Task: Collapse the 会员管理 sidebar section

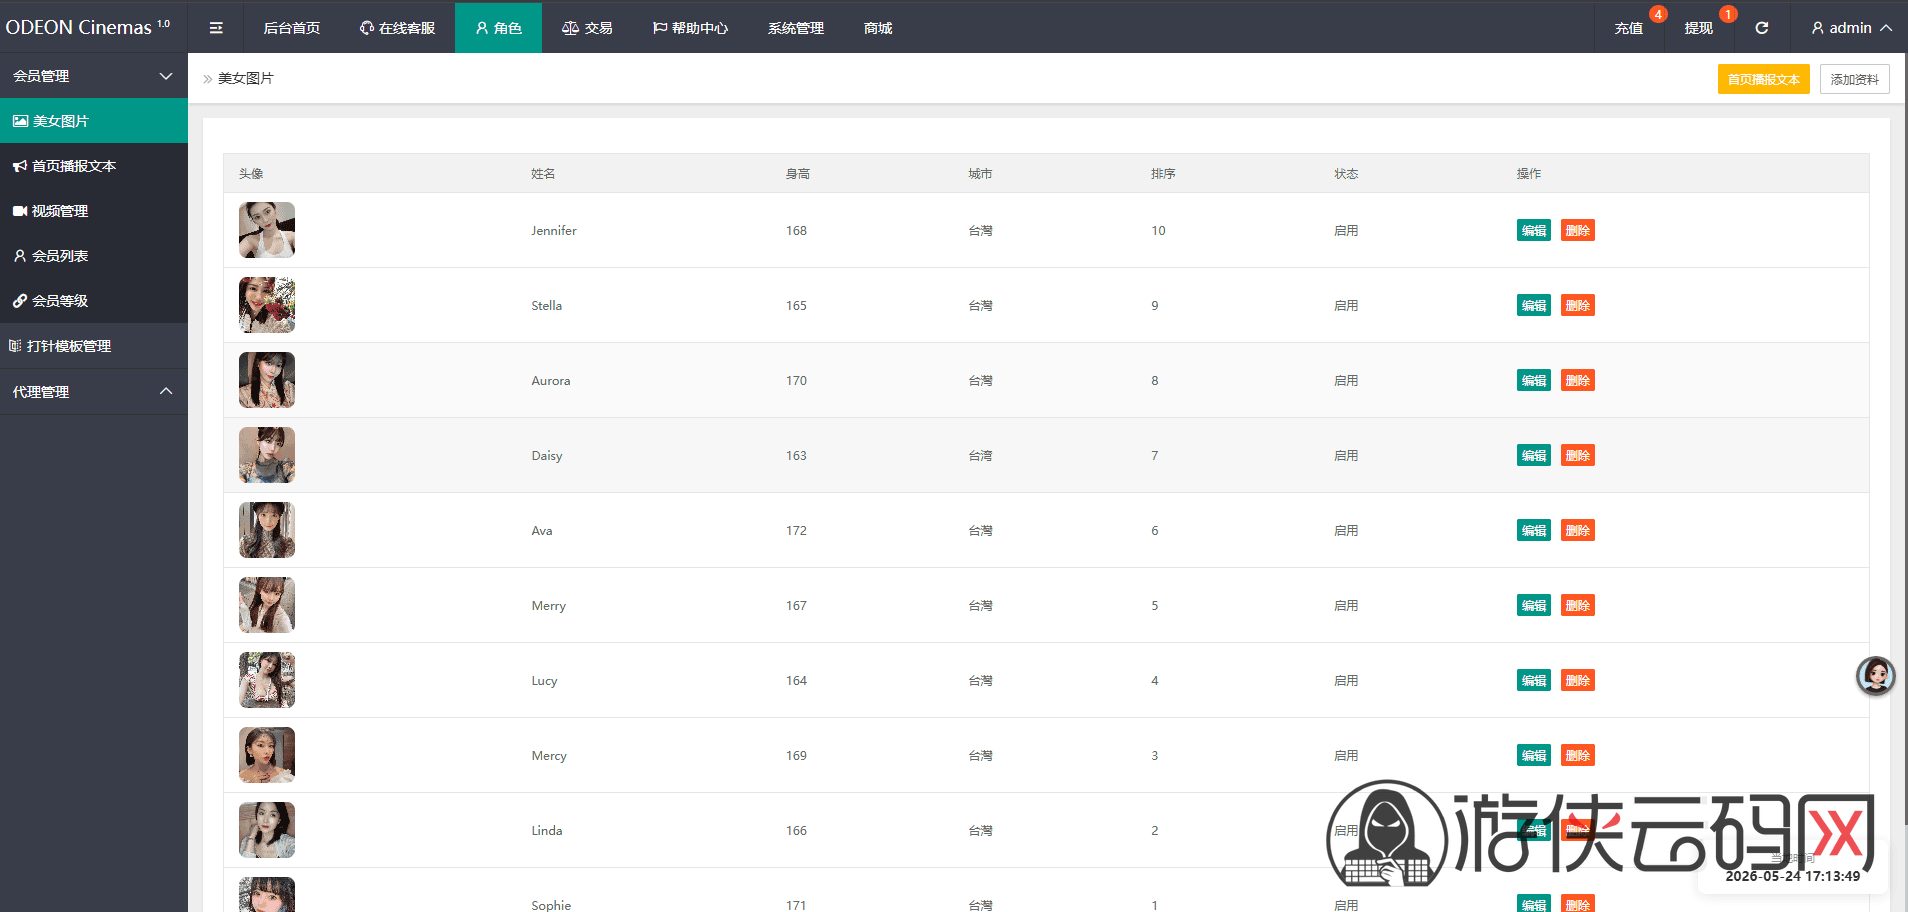Action: click(94, 76)
